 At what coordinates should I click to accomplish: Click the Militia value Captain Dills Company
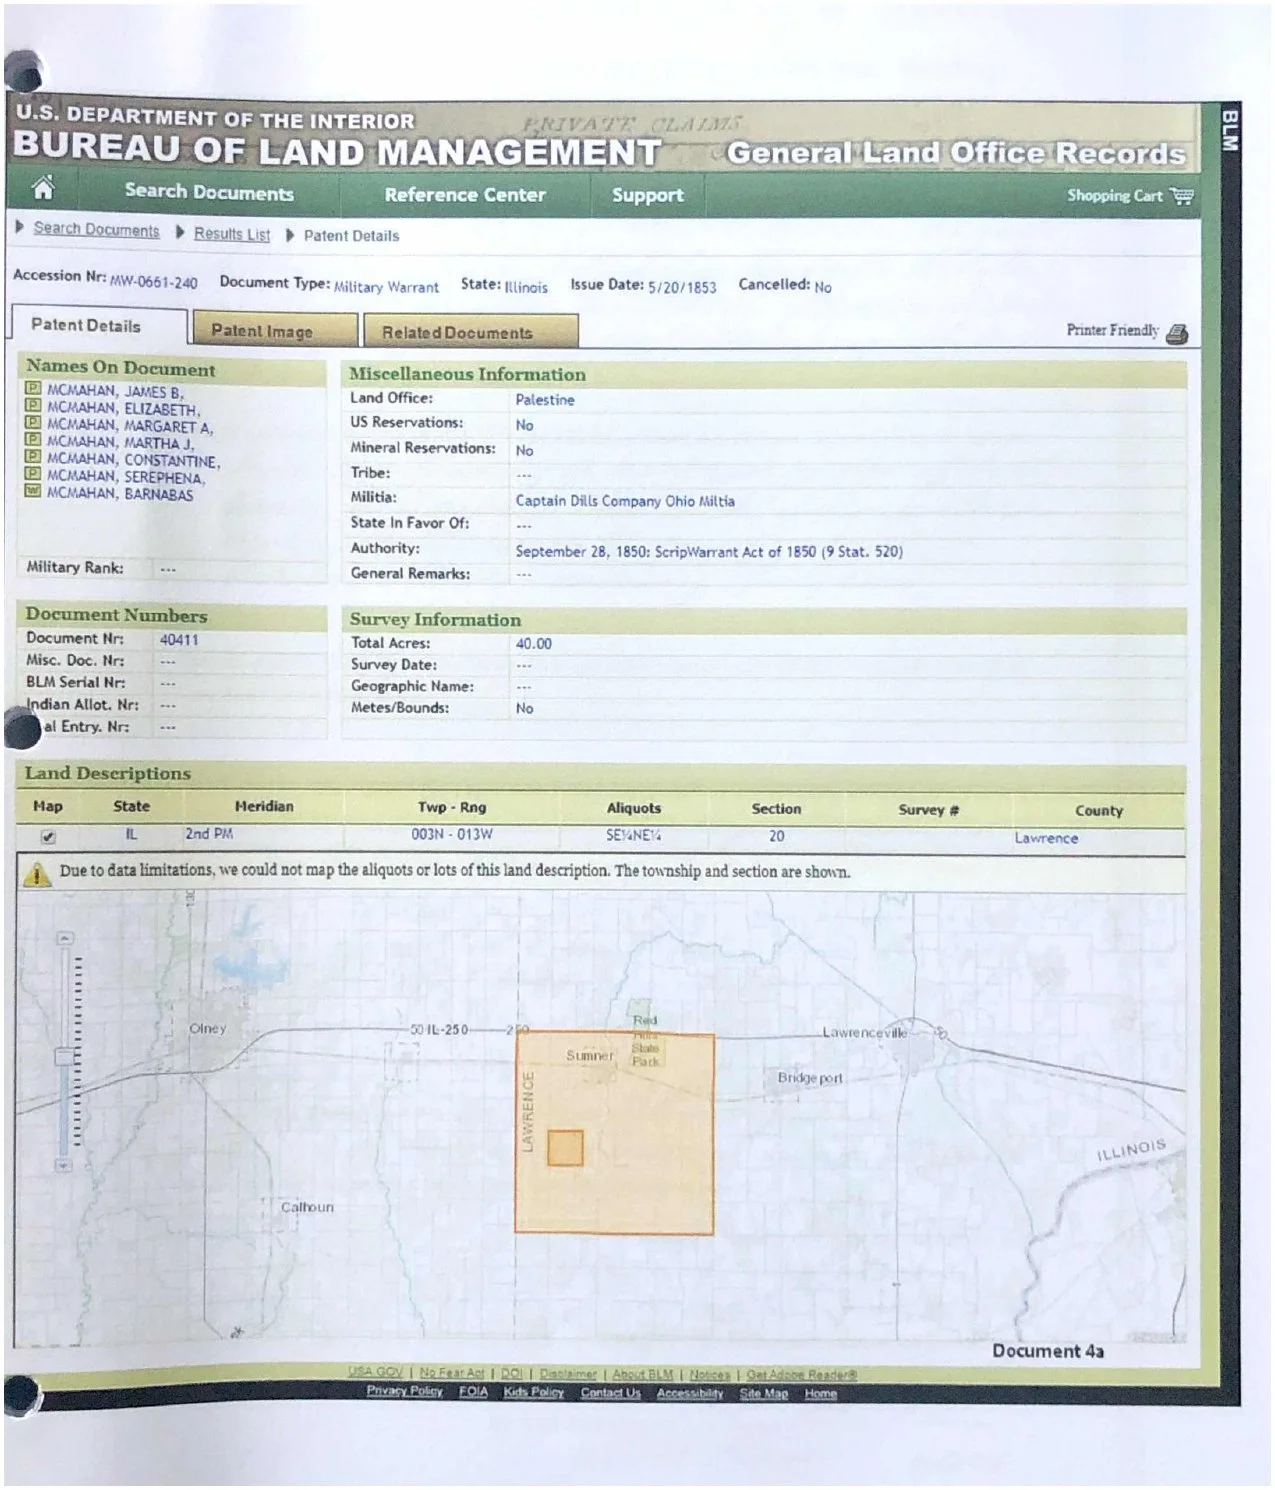pyautogui.click(x=625, y=501)
